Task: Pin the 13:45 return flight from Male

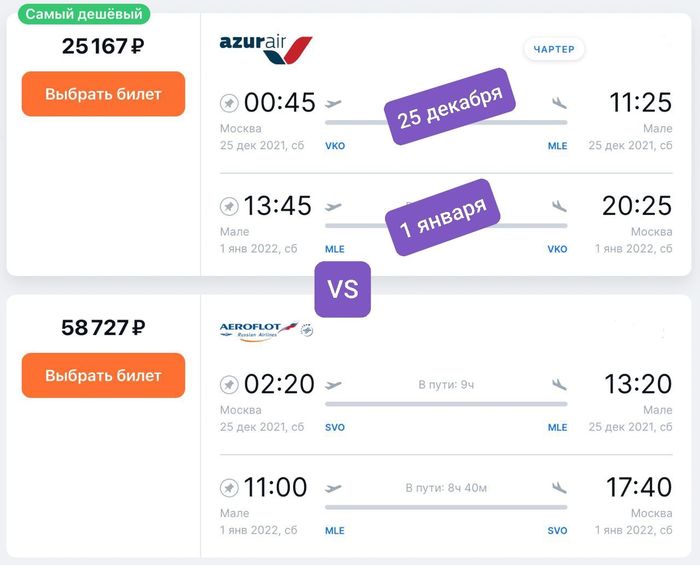Action: [x=229, y=207]
